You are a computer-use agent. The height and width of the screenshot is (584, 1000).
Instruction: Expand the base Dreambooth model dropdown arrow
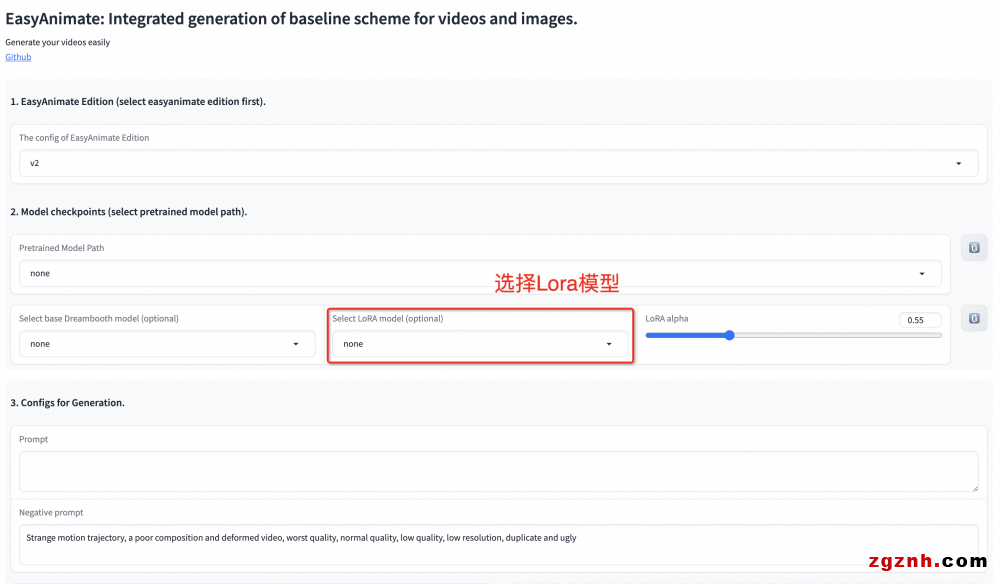296,344
